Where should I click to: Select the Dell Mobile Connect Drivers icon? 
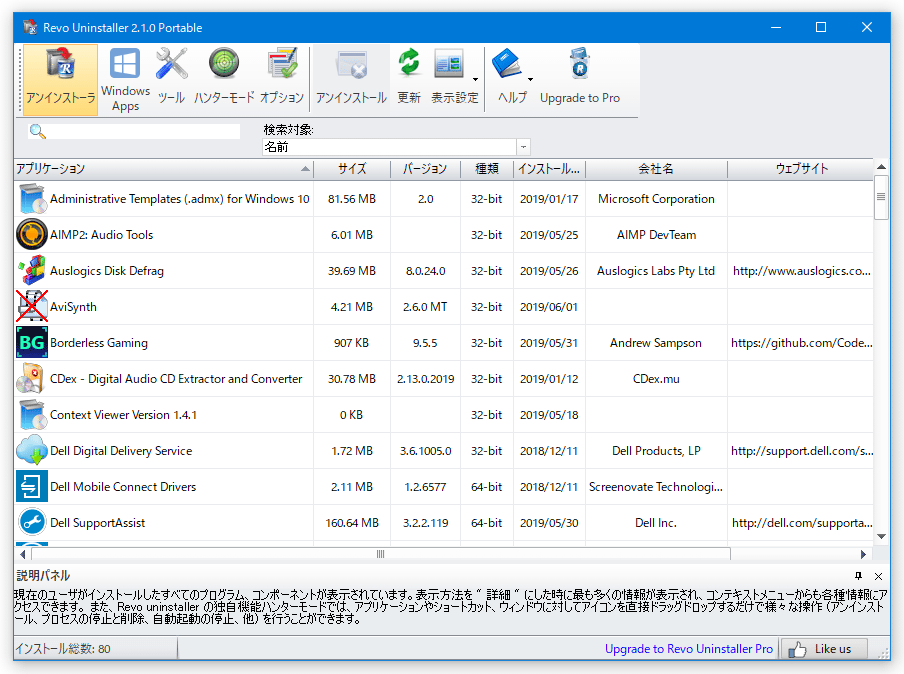click(32, 487)
